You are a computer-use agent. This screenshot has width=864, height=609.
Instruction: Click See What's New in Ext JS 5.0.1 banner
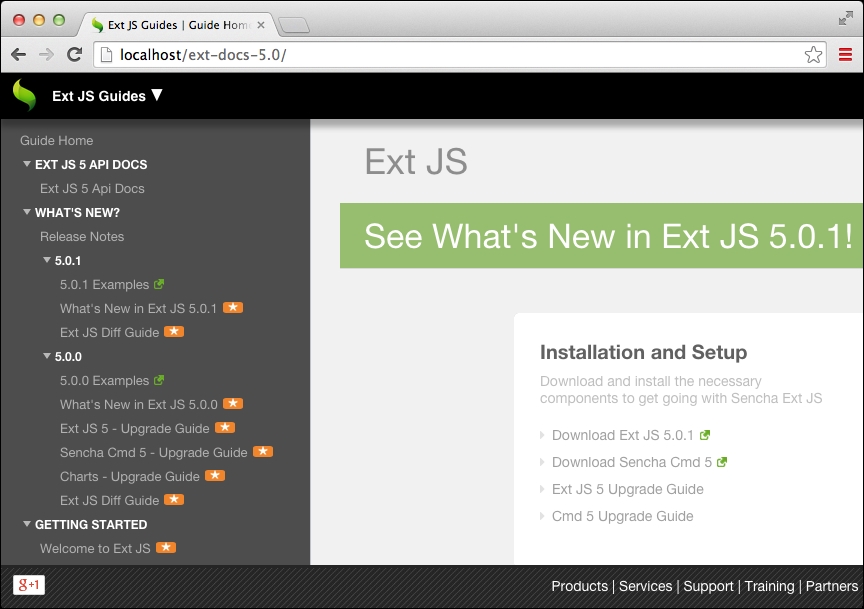(x=602, y=236)
